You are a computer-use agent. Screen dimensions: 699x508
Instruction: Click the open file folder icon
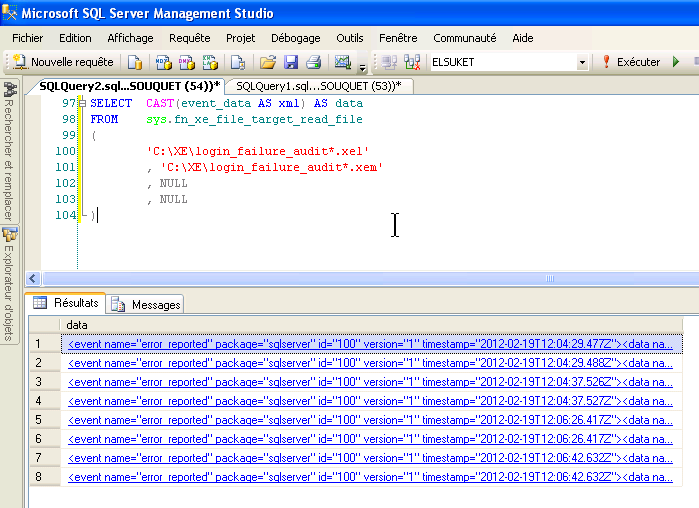(x=267, y=62)
